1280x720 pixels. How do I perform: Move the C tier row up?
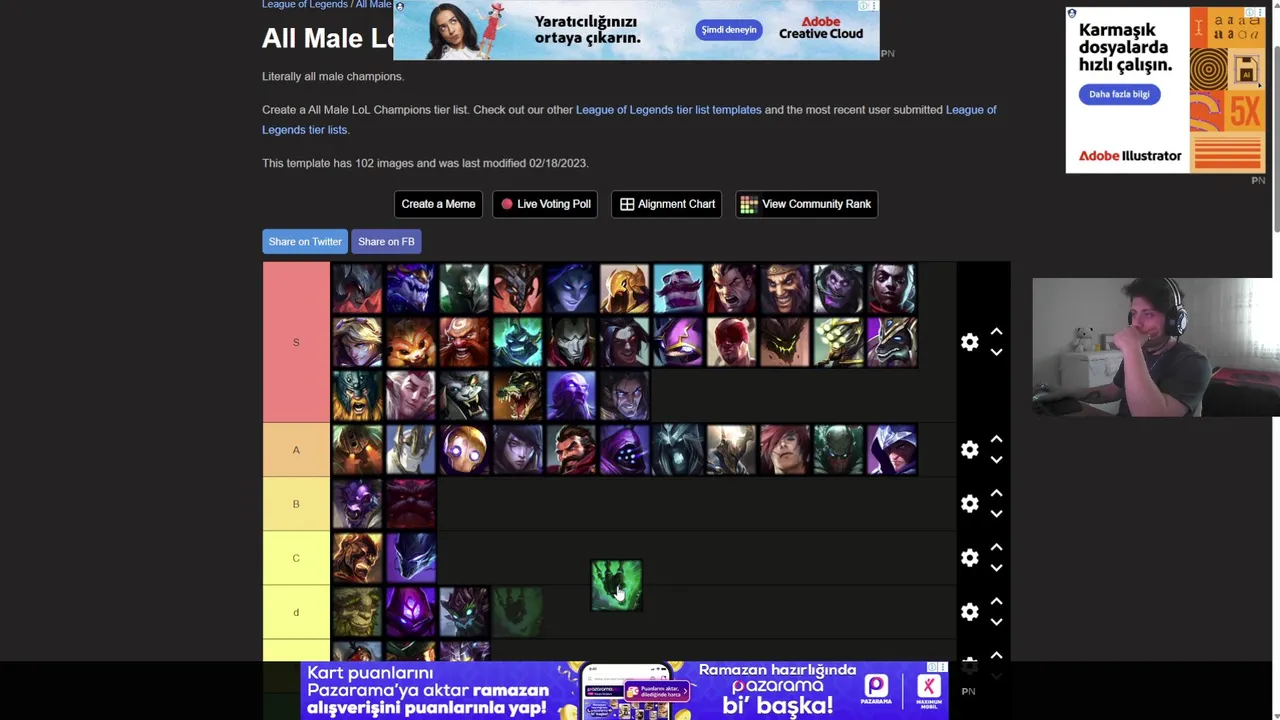[996, 548]
